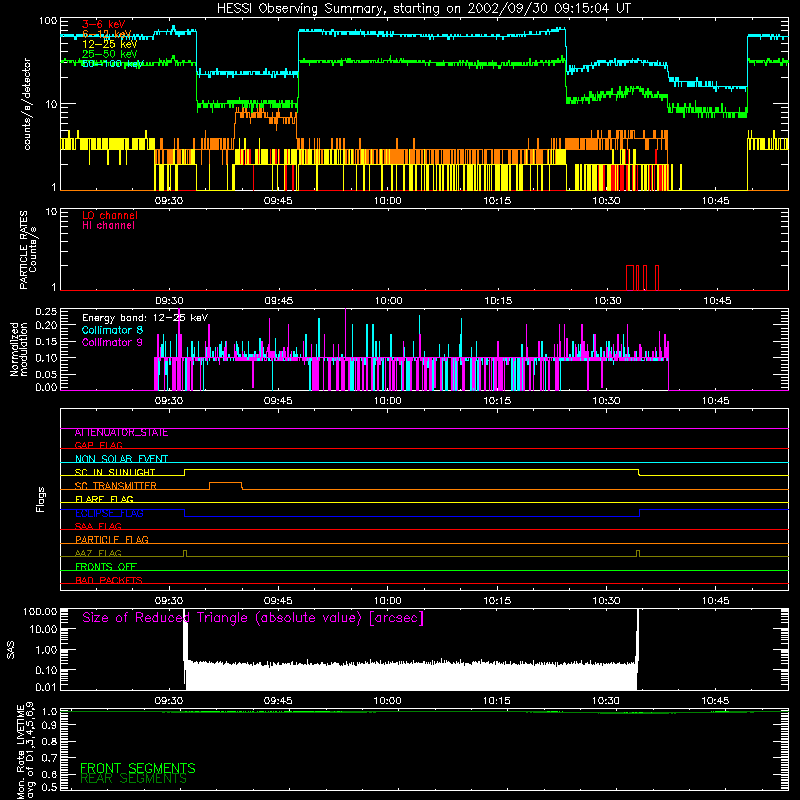Select the PARTICLE_FLAG label
800x800 pixels.
coord(112,540)
